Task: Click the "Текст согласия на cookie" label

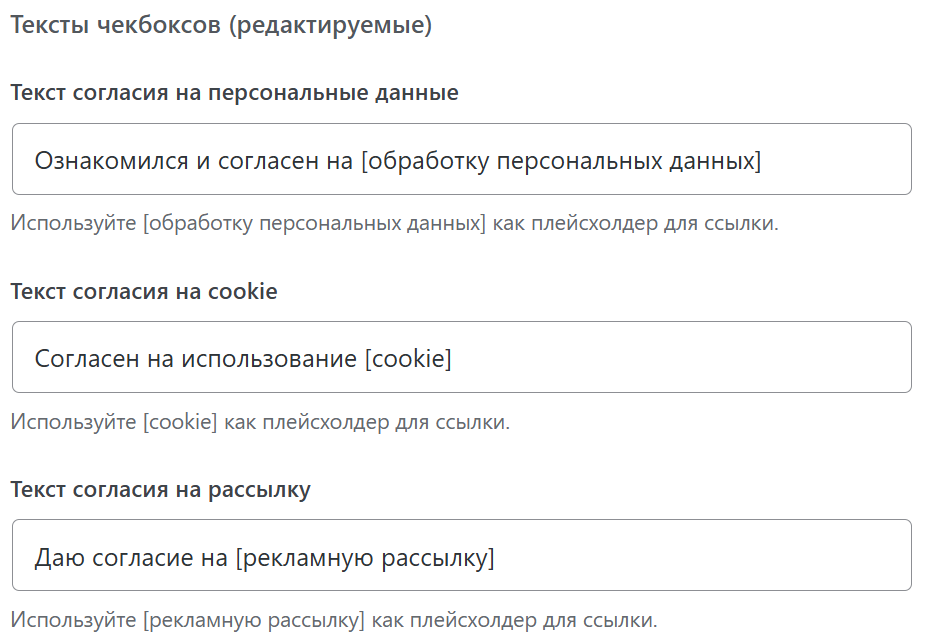Action: [144, 291]
